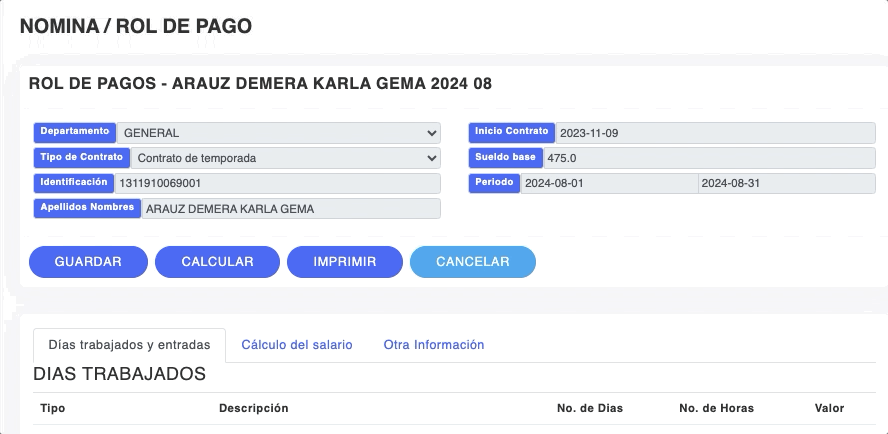The height and width of the screenshot is (434, 888).
Task: Go to the Otra Información tab
Action: (434, 345)
